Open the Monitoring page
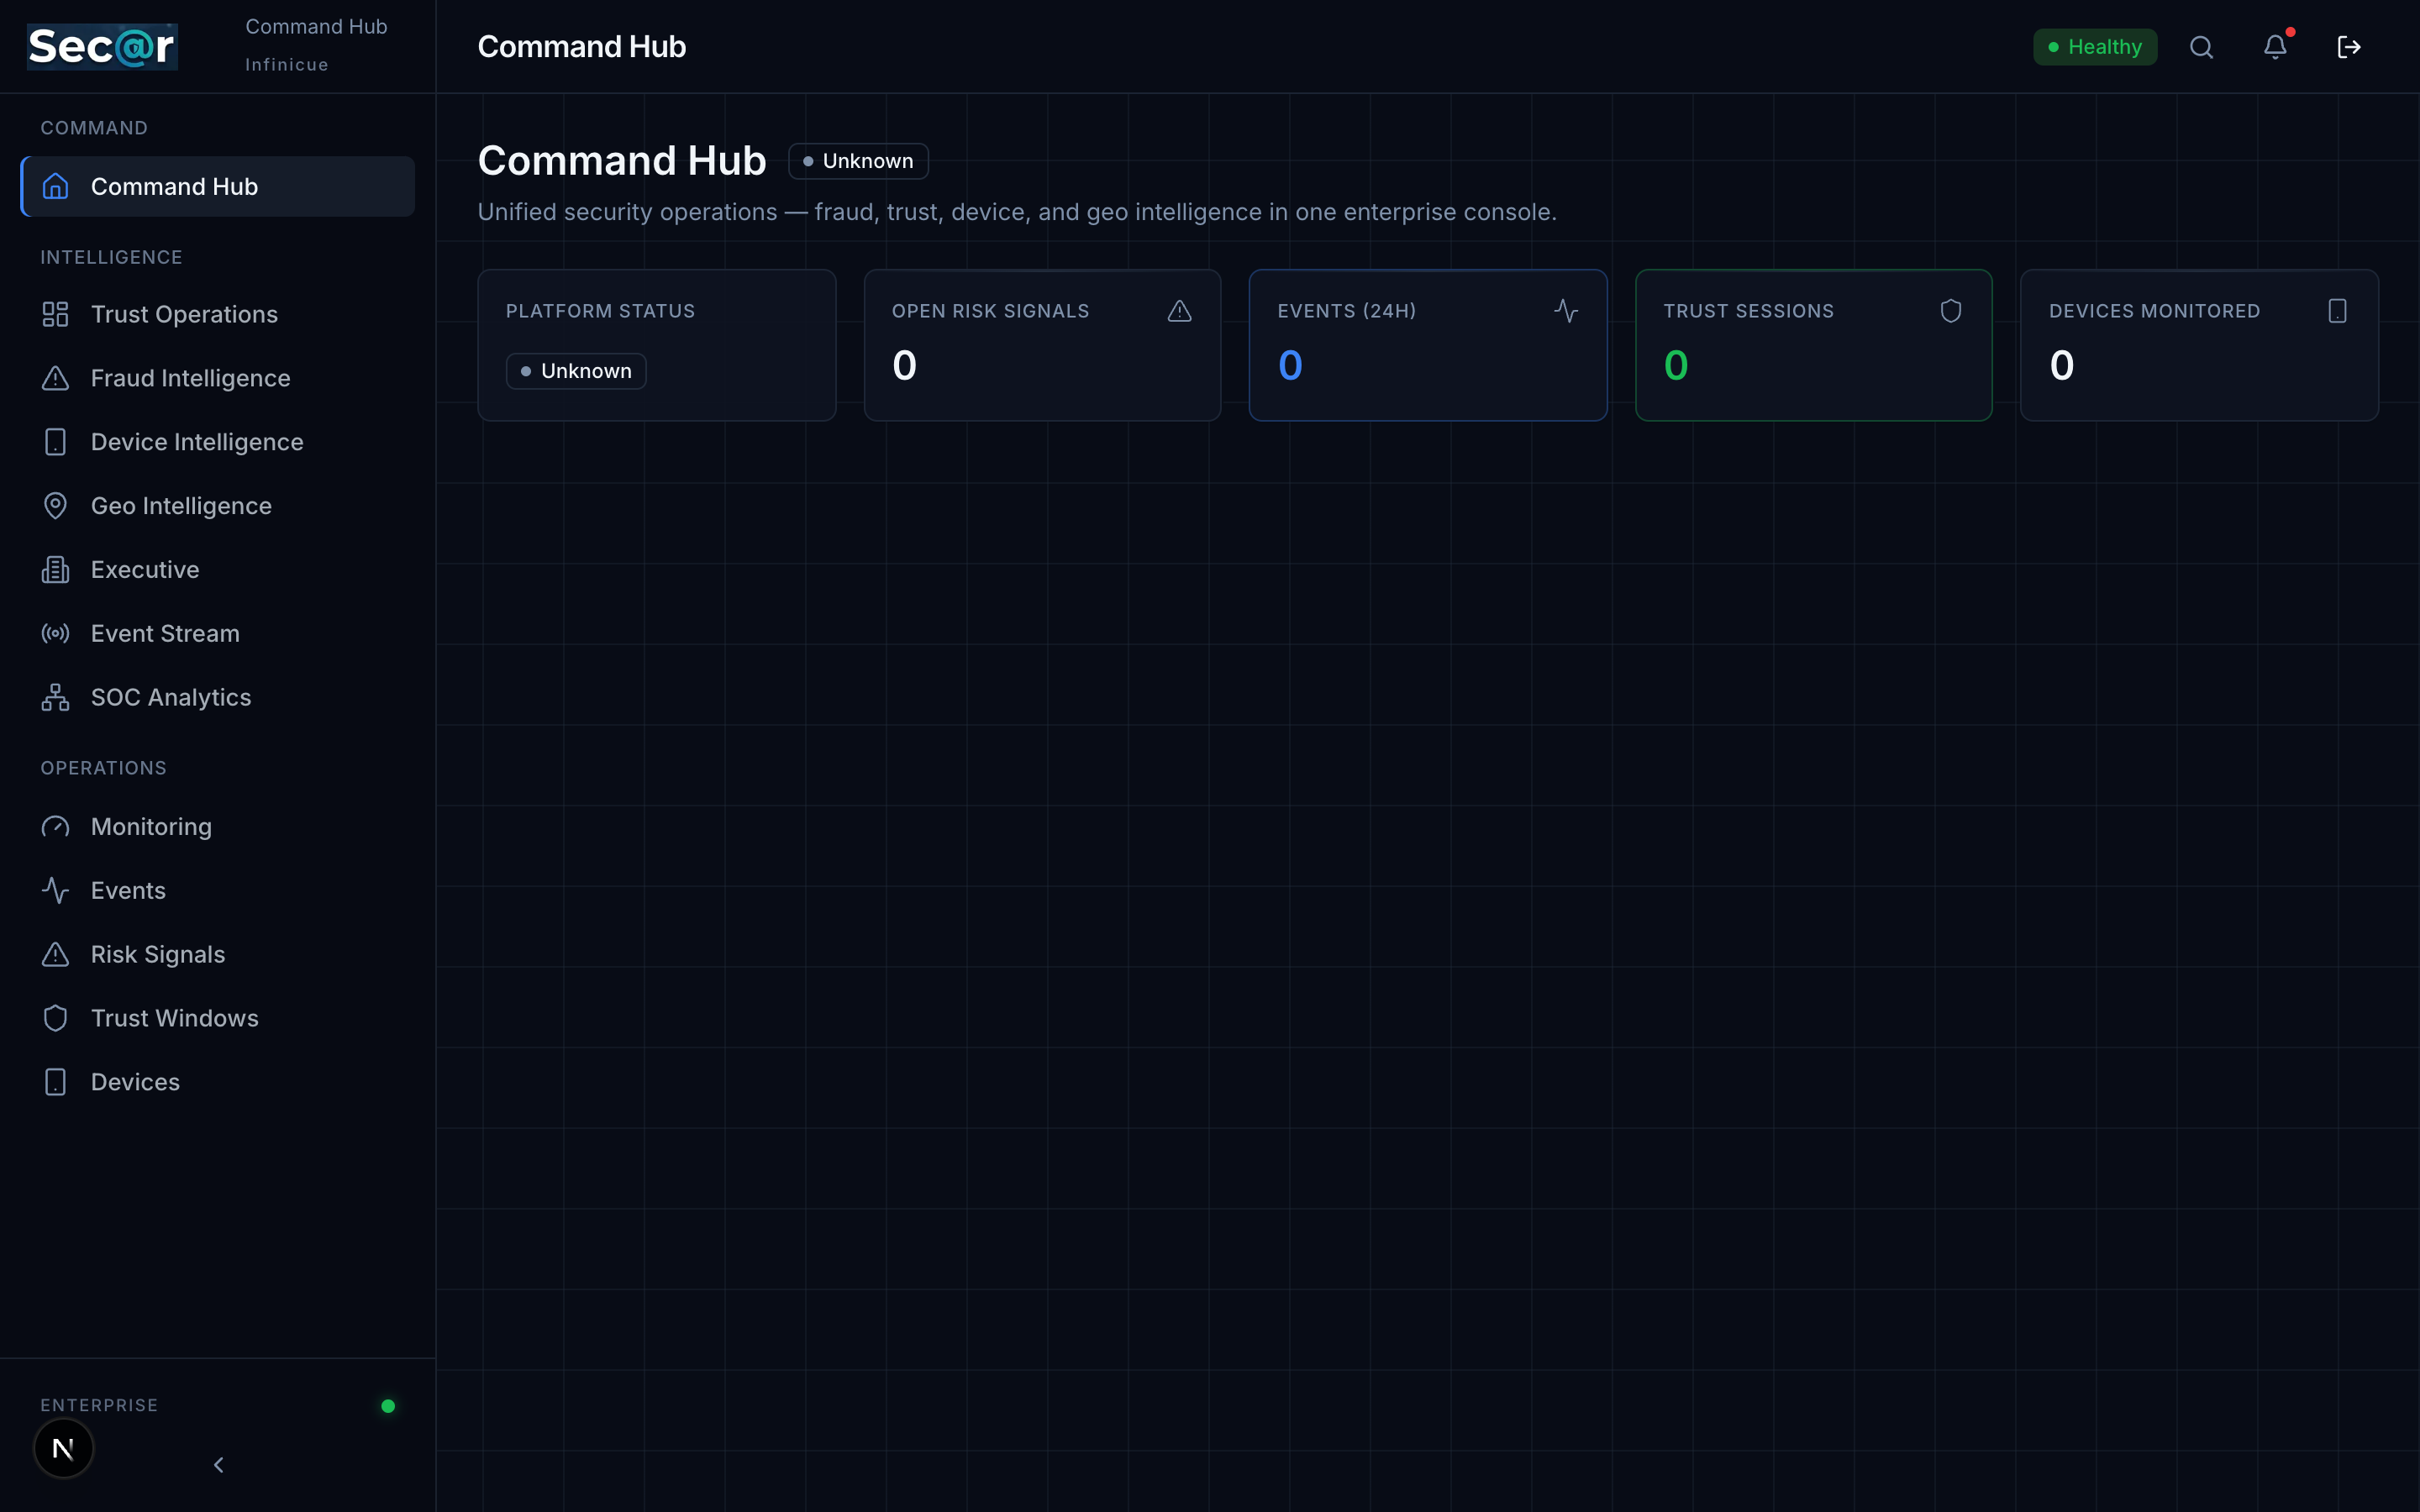 [218, 827]
